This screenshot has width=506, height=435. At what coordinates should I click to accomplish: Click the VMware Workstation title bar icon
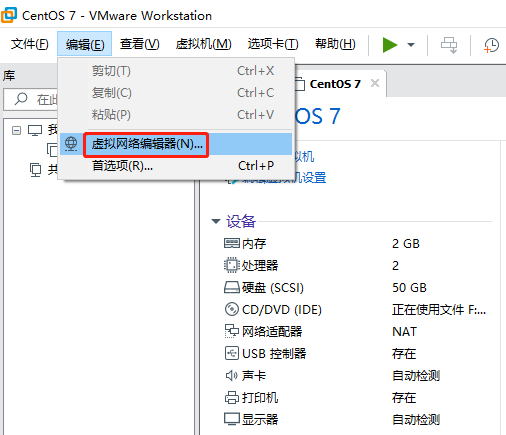[x=9, y=15]
